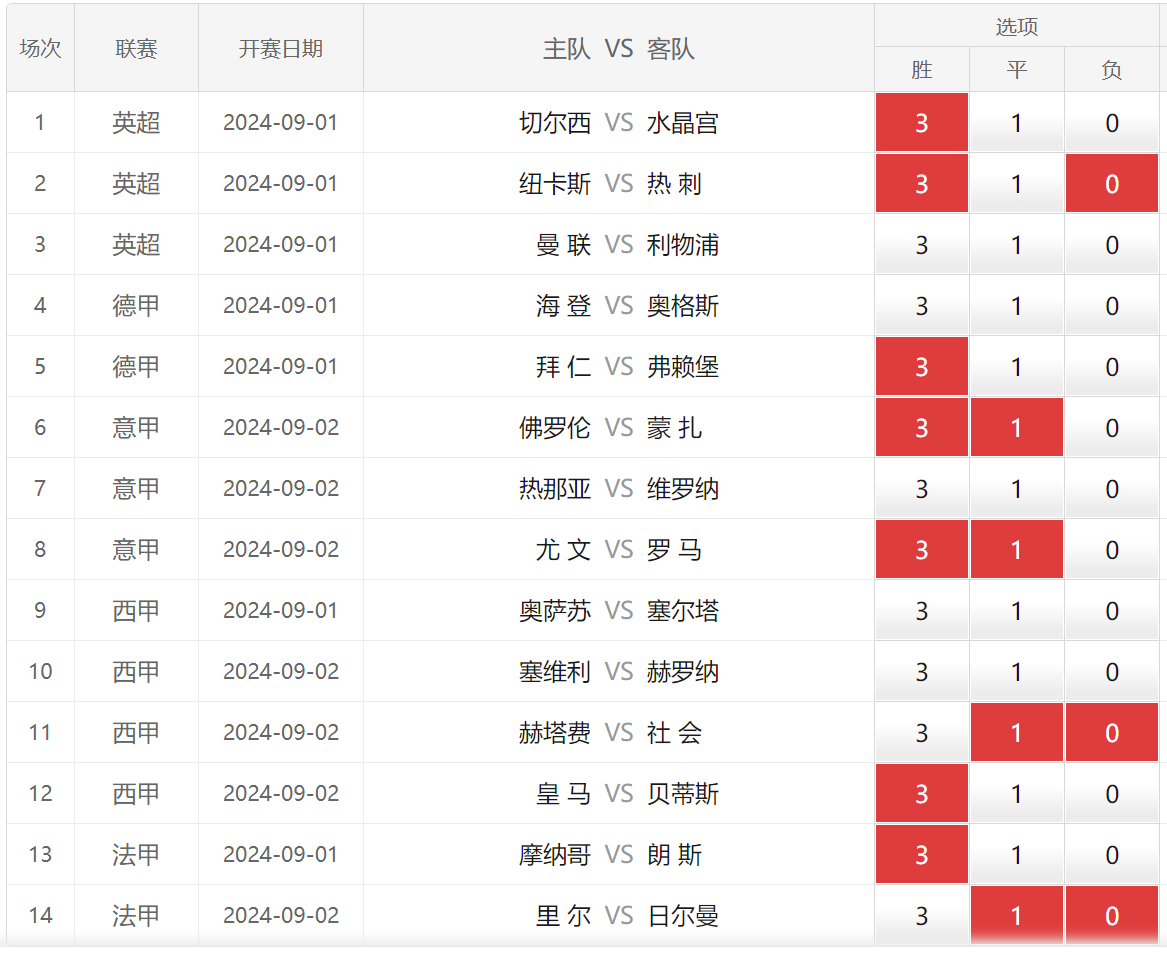Deselect draw (1) for 尤文 VS 罗马
The image size is (1167, 955).
[1017, 549]
